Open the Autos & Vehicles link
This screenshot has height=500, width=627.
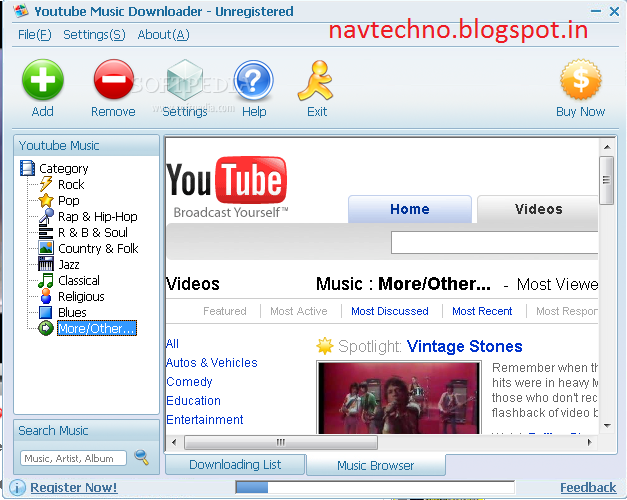point(212,362)
